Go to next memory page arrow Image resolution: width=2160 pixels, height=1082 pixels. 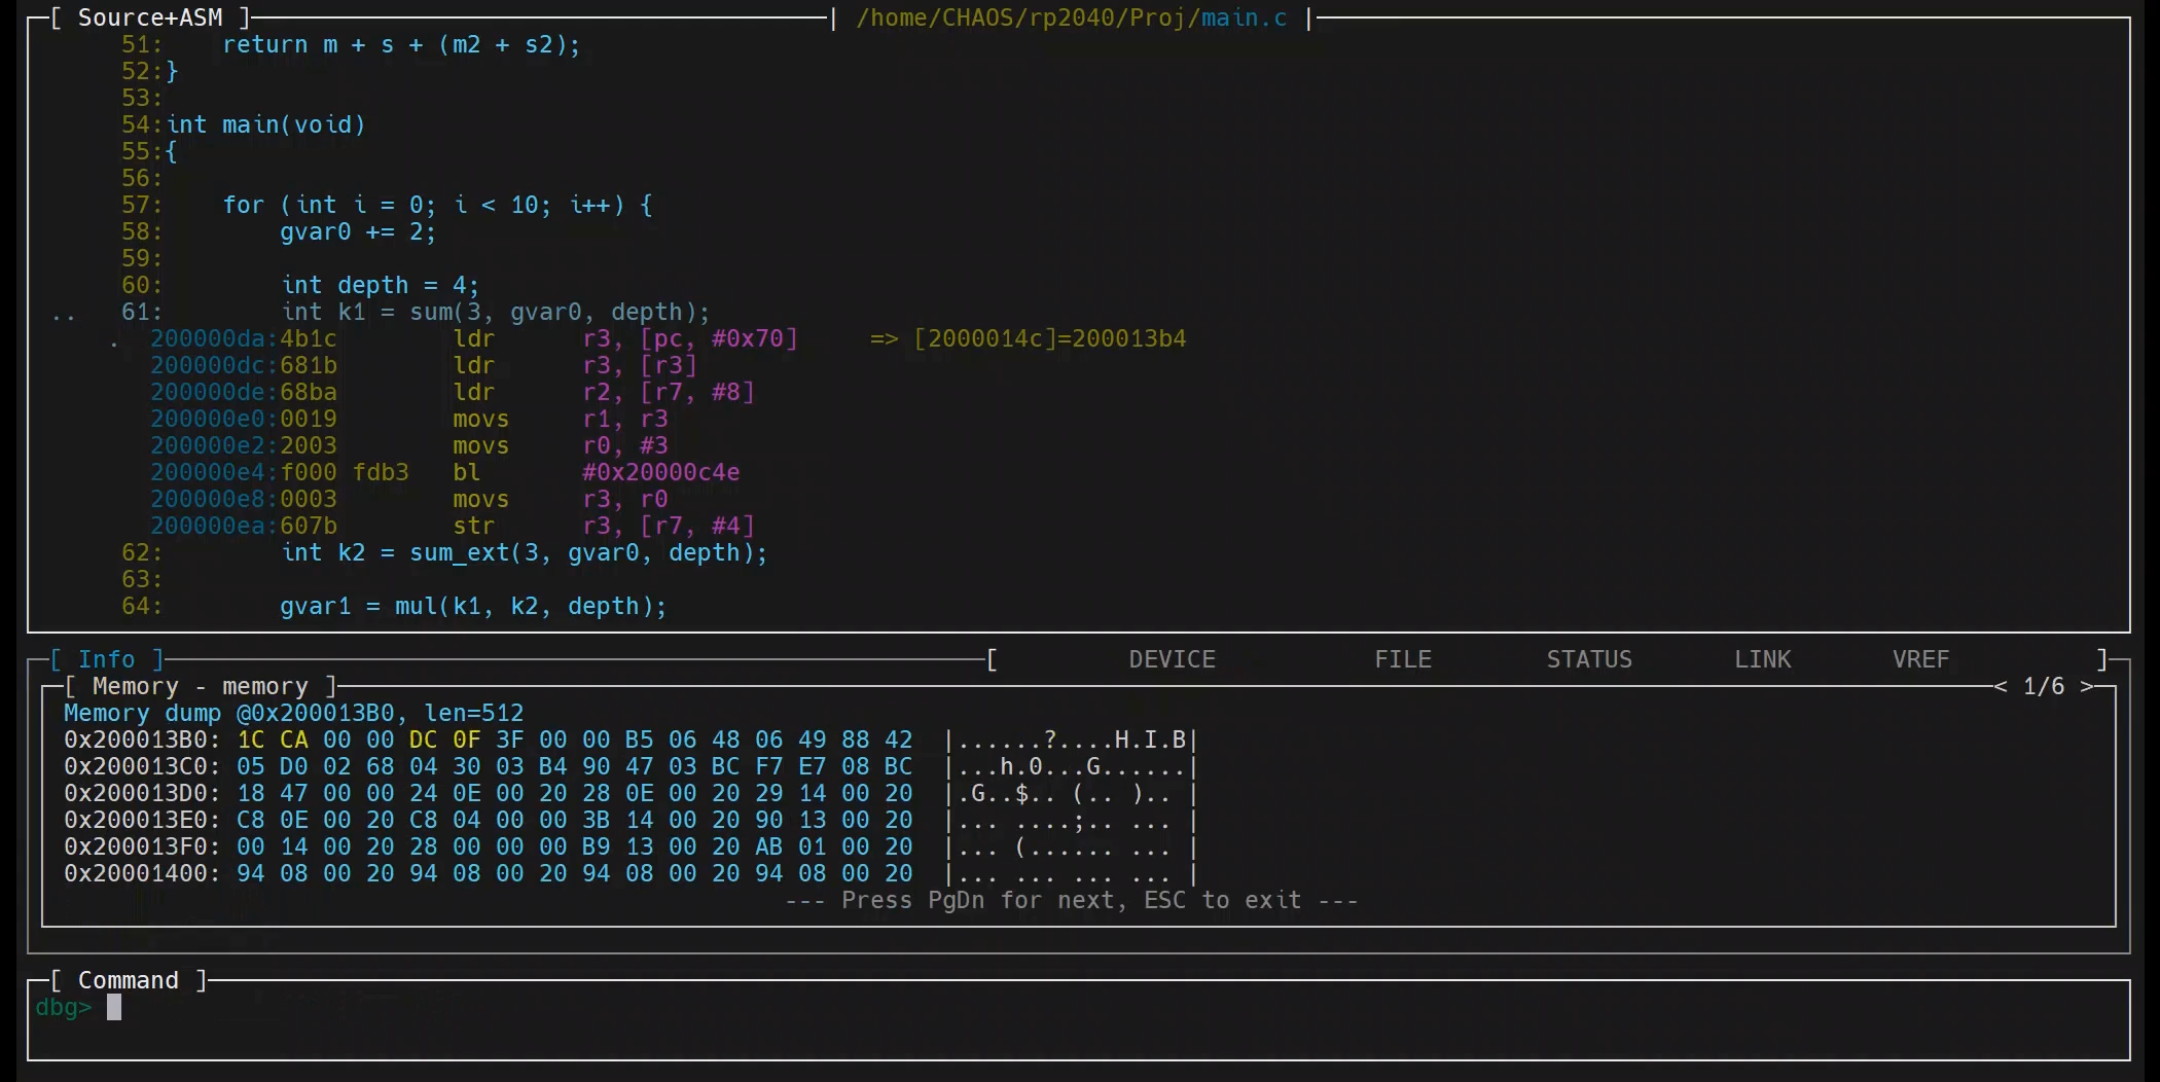(x=2086, y=686)
